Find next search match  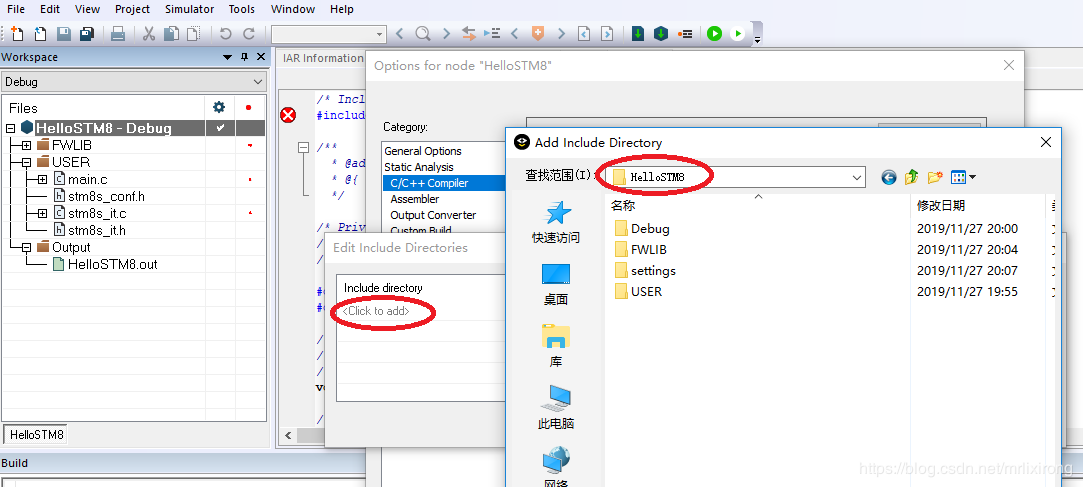pyautogui.click(x=446, y=33)
